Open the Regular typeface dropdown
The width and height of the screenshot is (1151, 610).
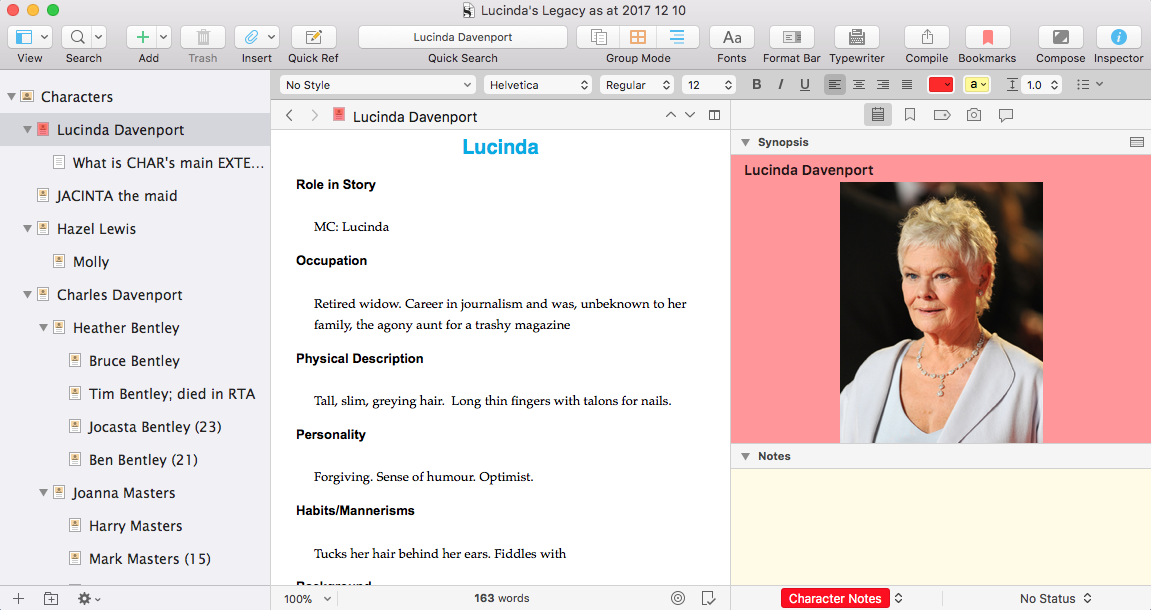637,85
